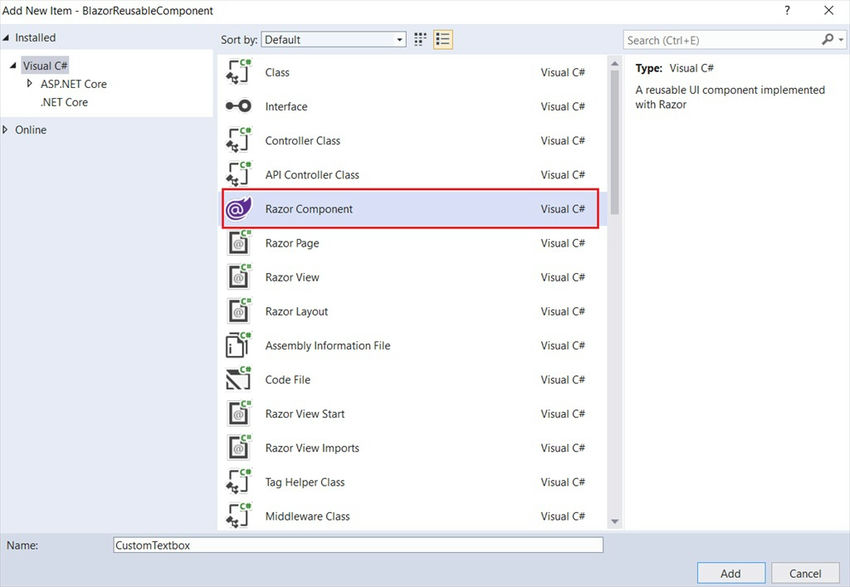Image resolution: width=850 pixels, height=587 pixels.
Task: Click the Tag Helper Class icon
Action: (239, 481)
